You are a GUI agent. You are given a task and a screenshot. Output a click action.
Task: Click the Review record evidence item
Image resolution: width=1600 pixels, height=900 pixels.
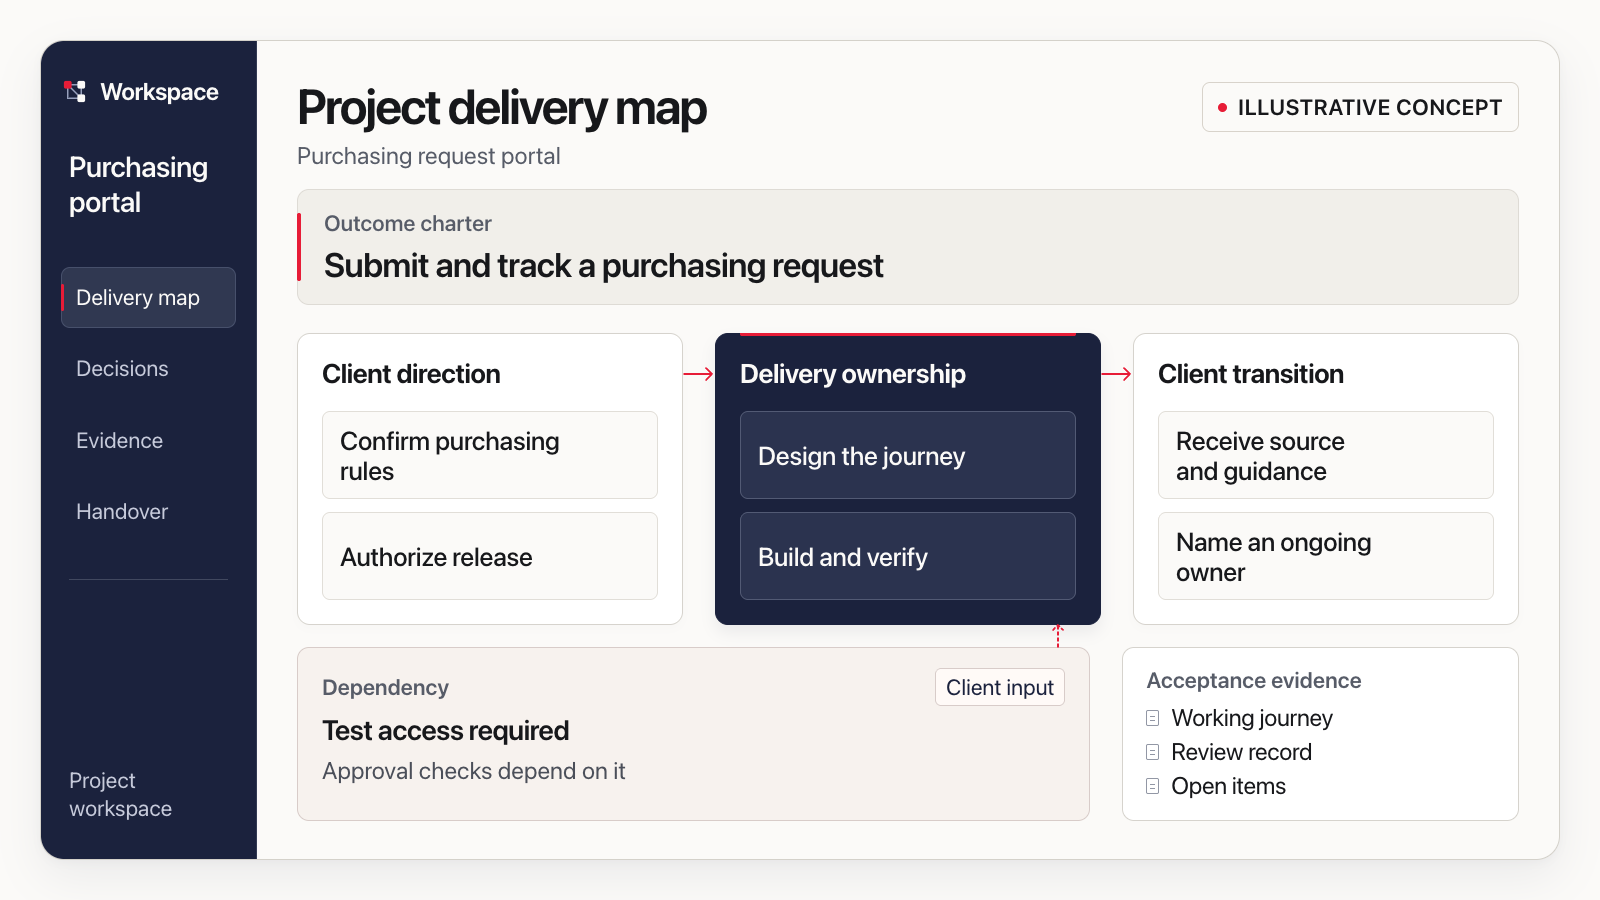pyautogui.click(x=1241, y=752)
